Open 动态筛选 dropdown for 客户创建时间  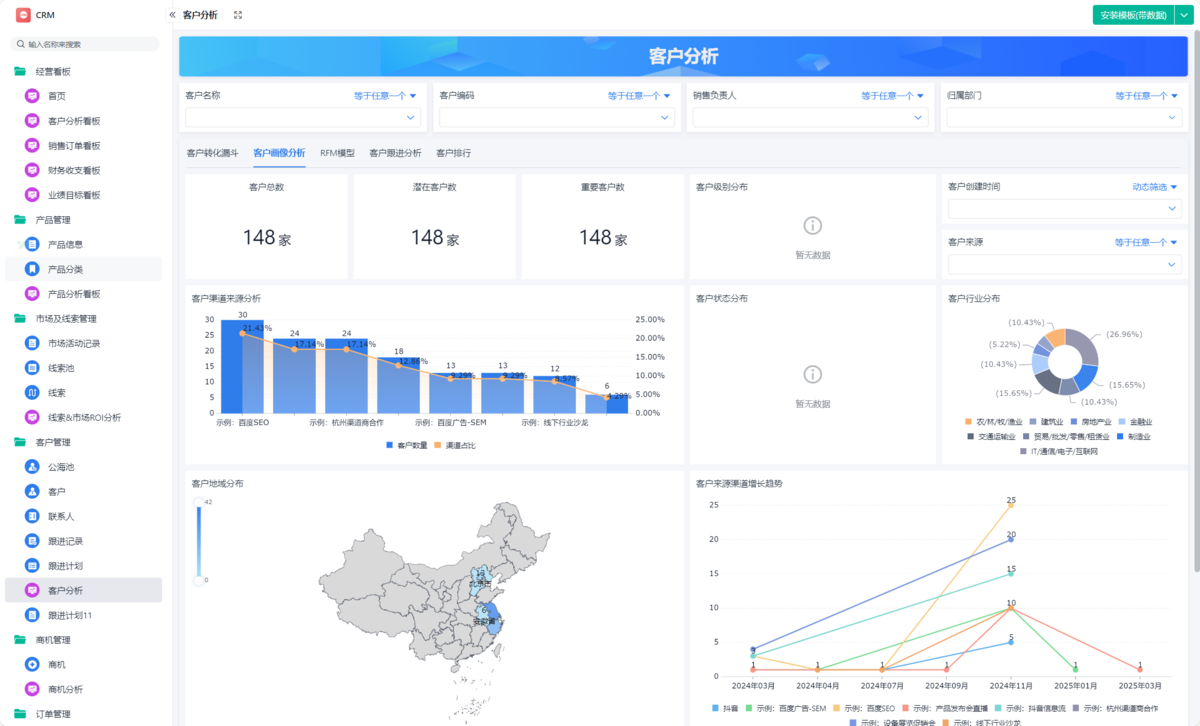[x=1153, y=187]
